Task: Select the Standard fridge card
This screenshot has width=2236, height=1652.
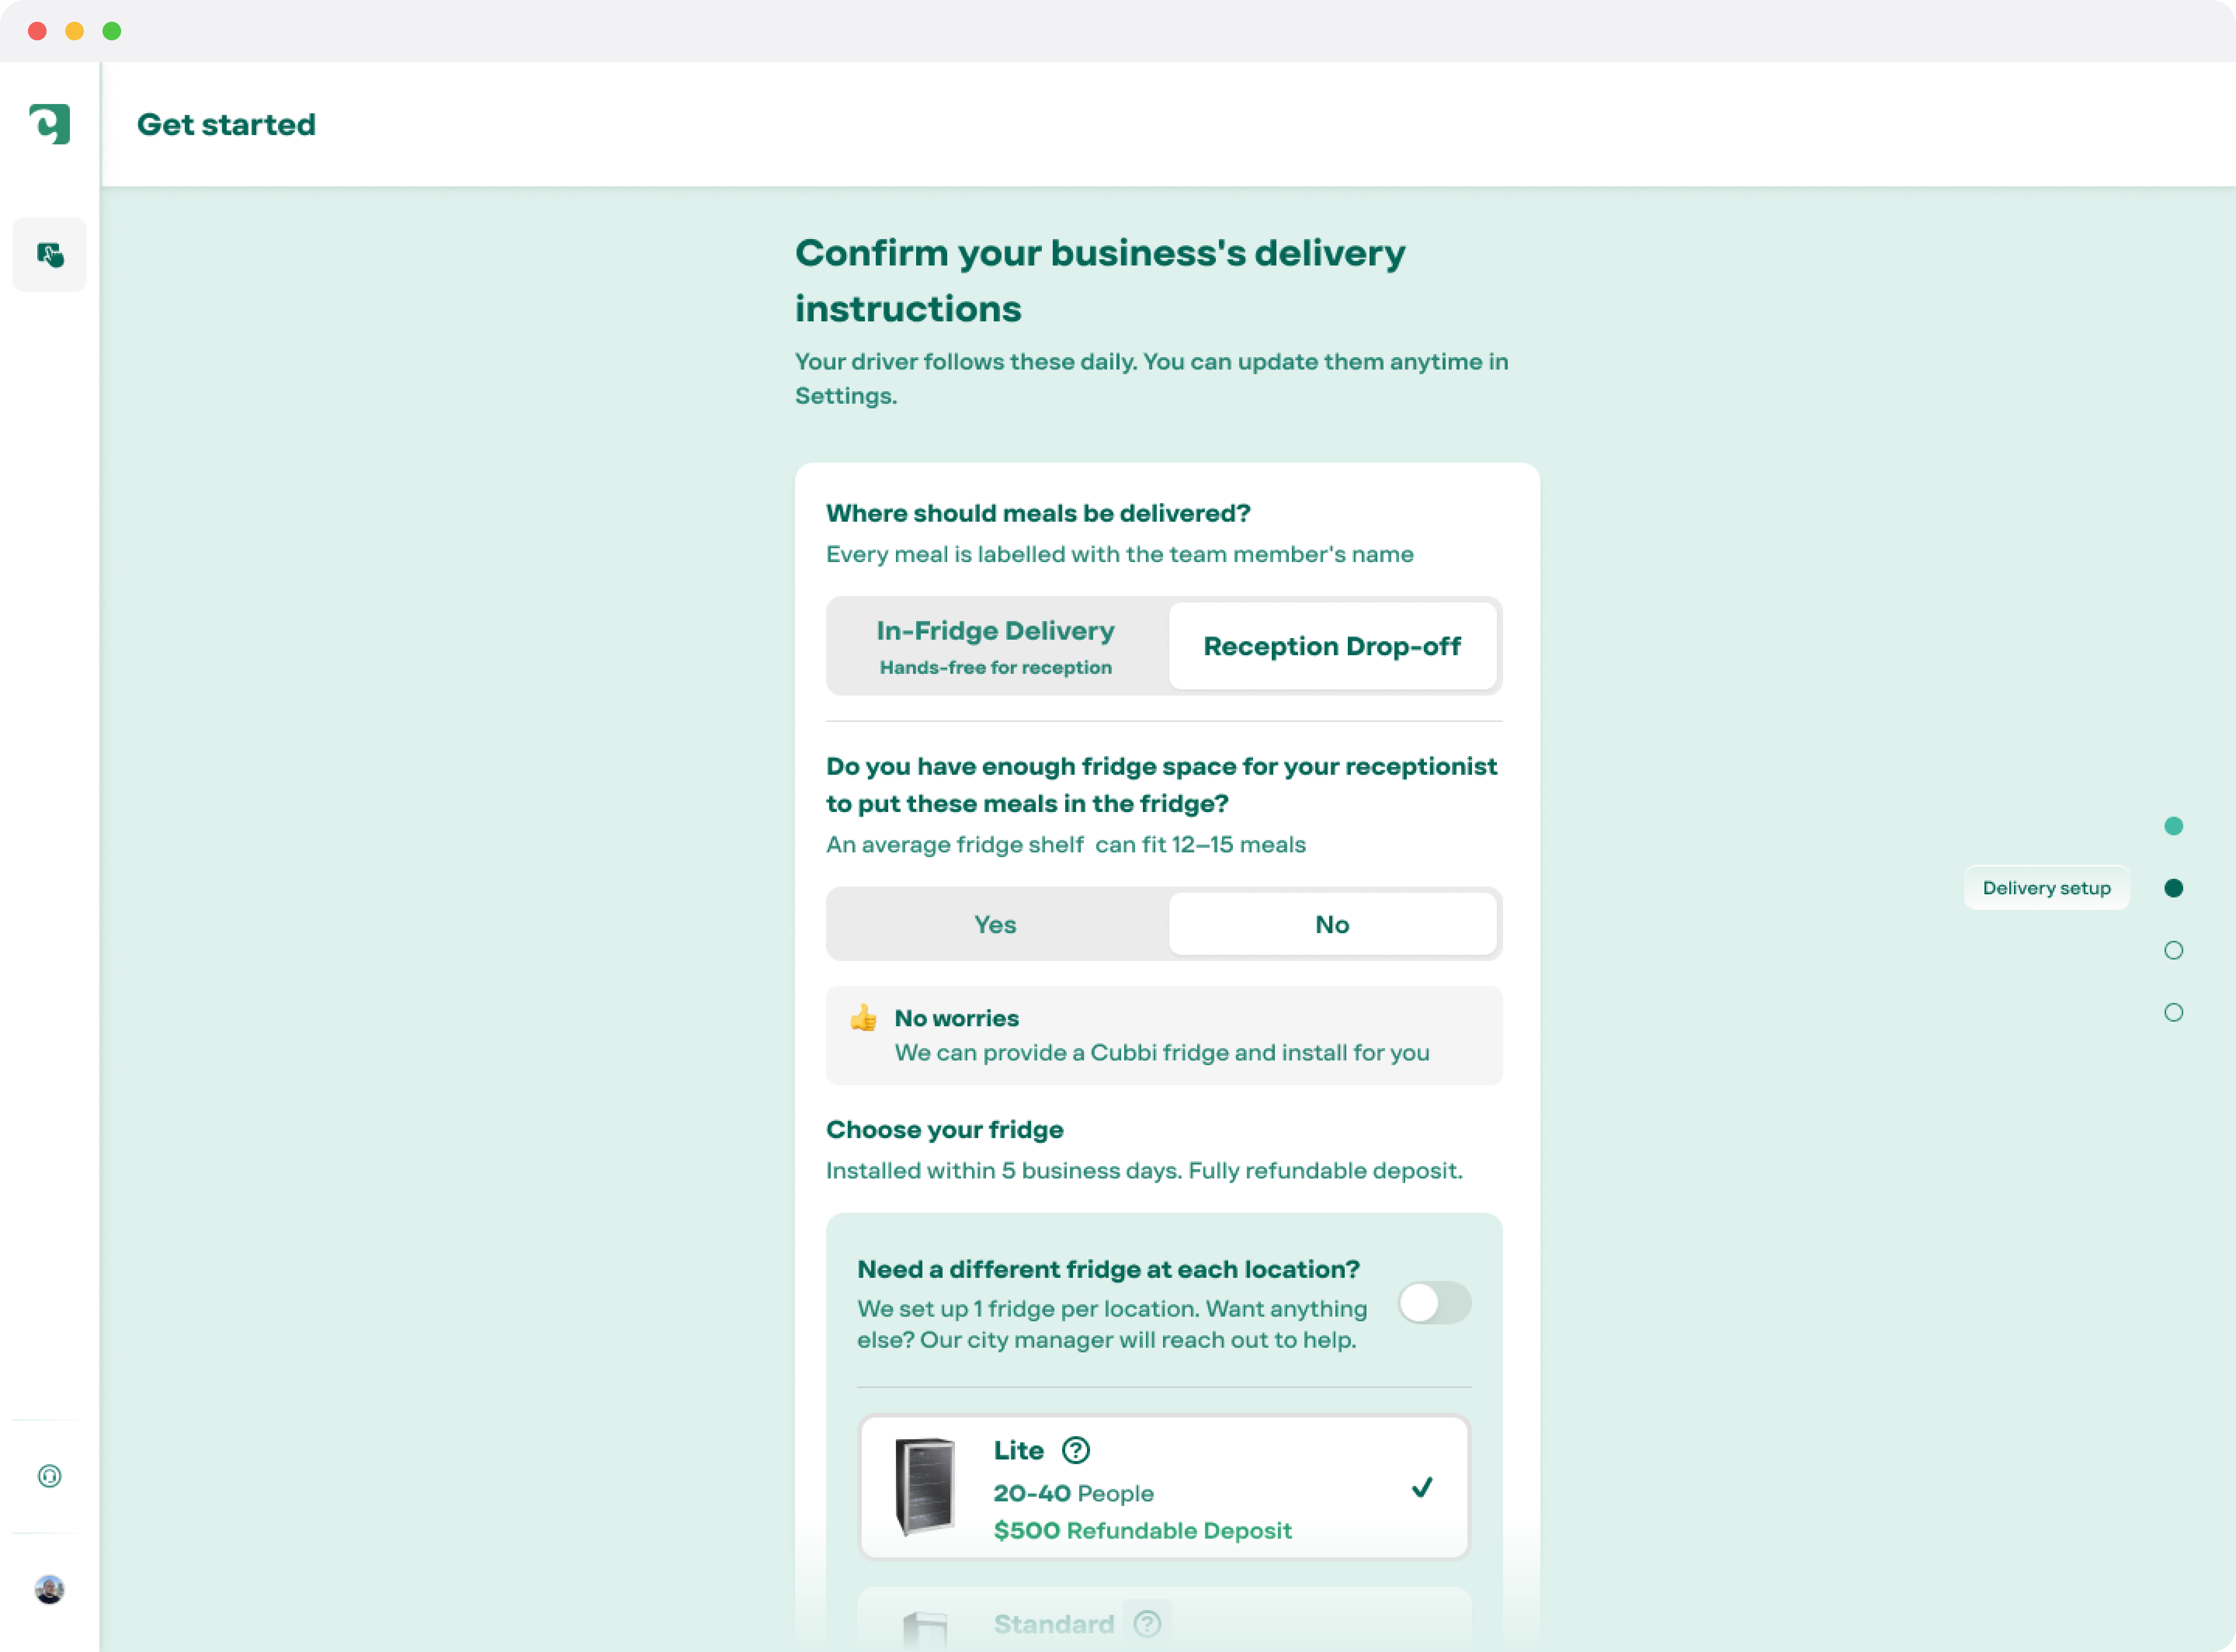Action: click(x=1164, y=1620)
